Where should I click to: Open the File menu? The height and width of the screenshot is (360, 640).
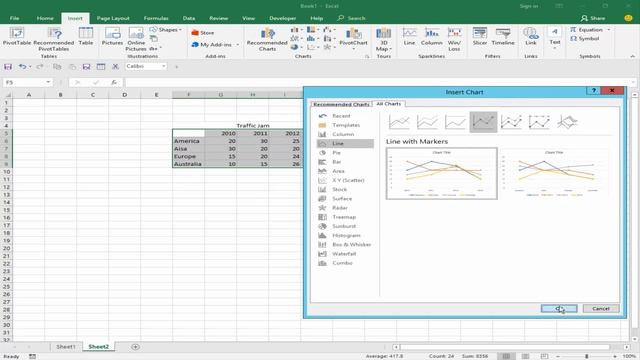click(x=14, y=18)
